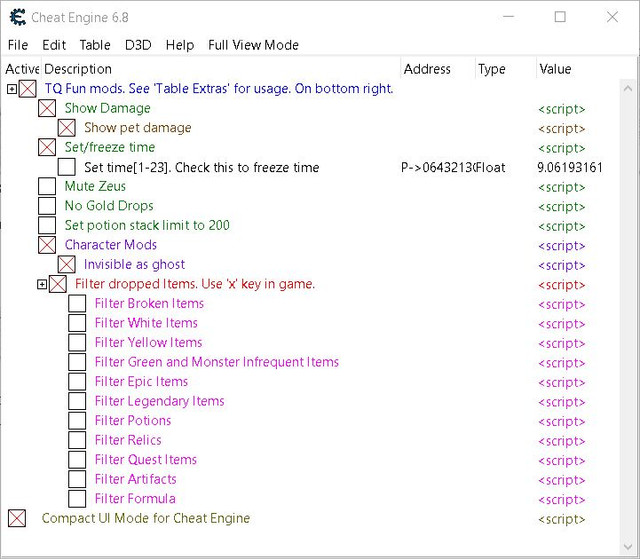Enable Filter Potions
This screenshot has width=640, height=559.
point(77,421)
